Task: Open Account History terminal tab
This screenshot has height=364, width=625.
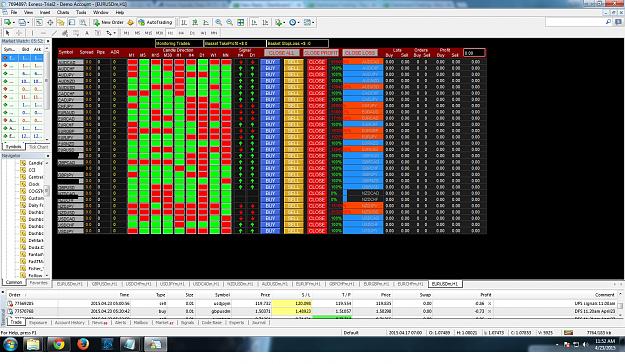Action: pyautogui.click(x=69, y=323)
